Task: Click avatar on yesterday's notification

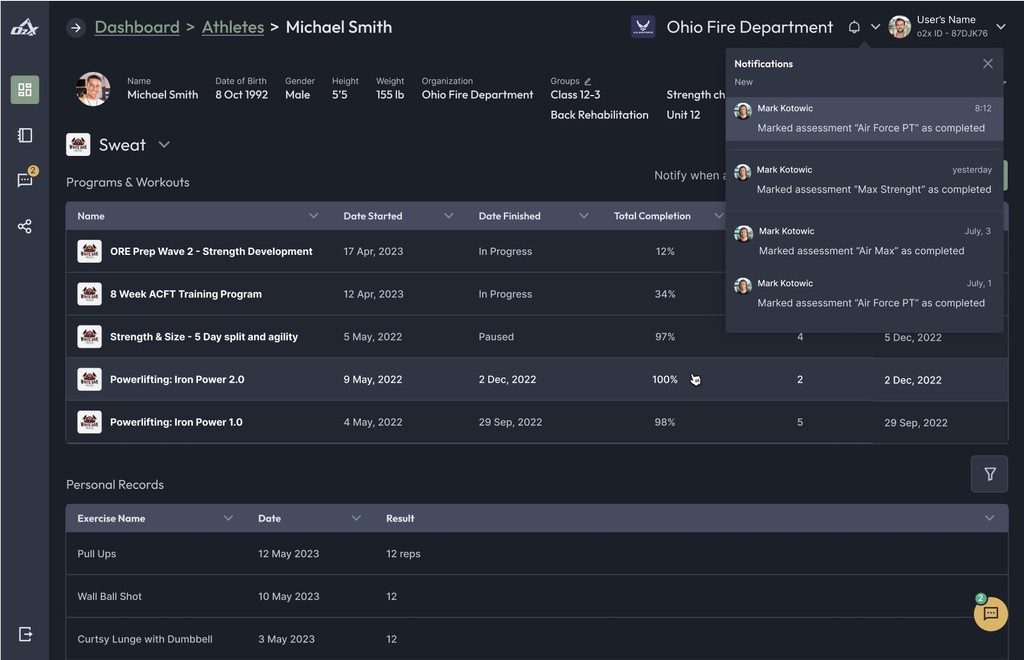Action: [x=743, y=172]
